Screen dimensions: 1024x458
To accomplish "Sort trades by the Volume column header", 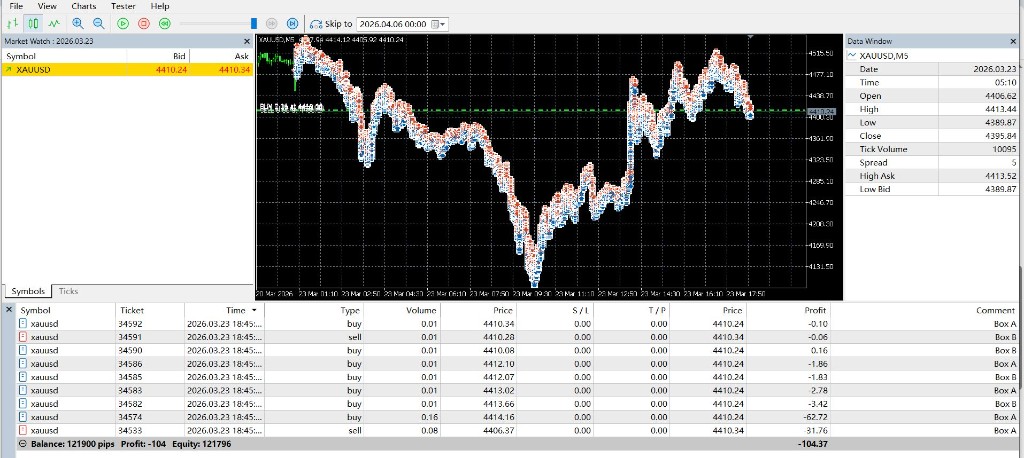I will (x=421, y=310).
